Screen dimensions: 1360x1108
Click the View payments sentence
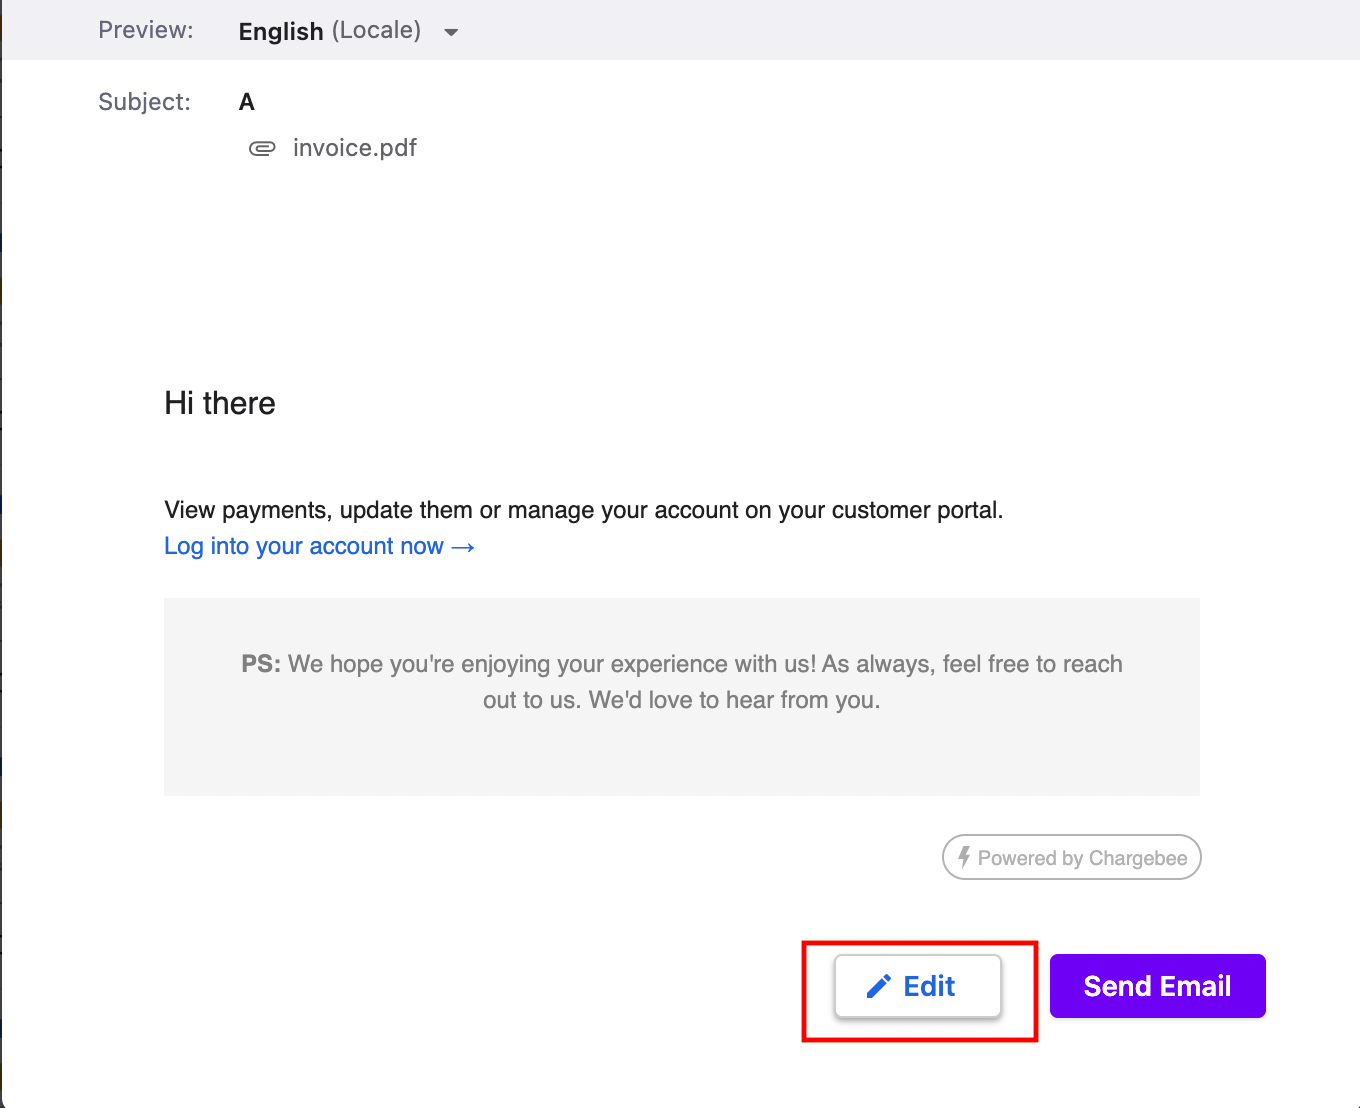(583, 510)
